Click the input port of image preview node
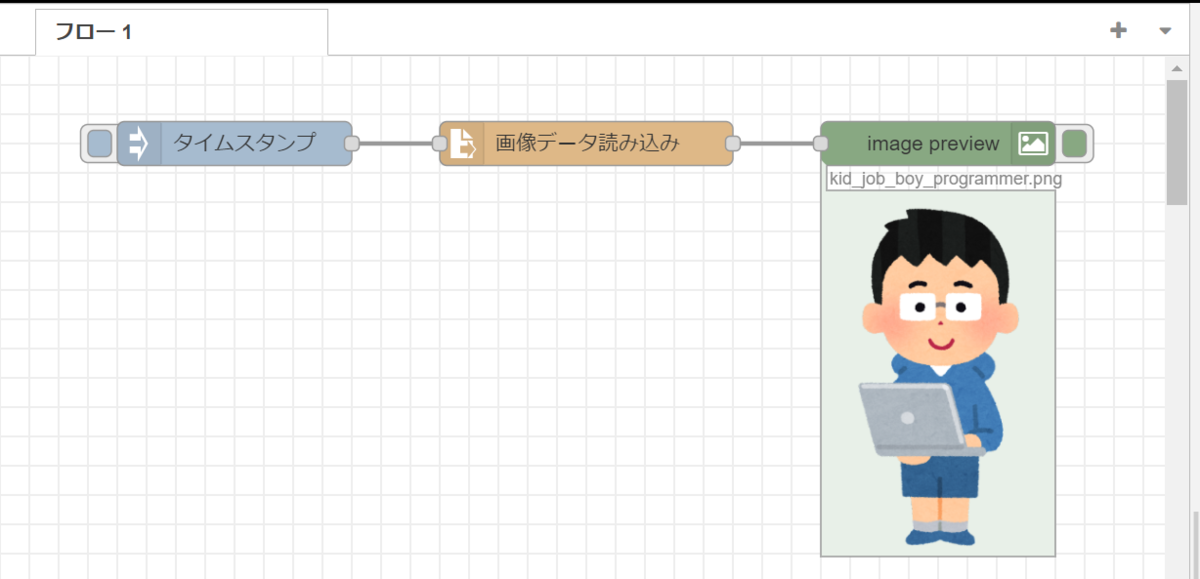 click(x=822, y=143)
